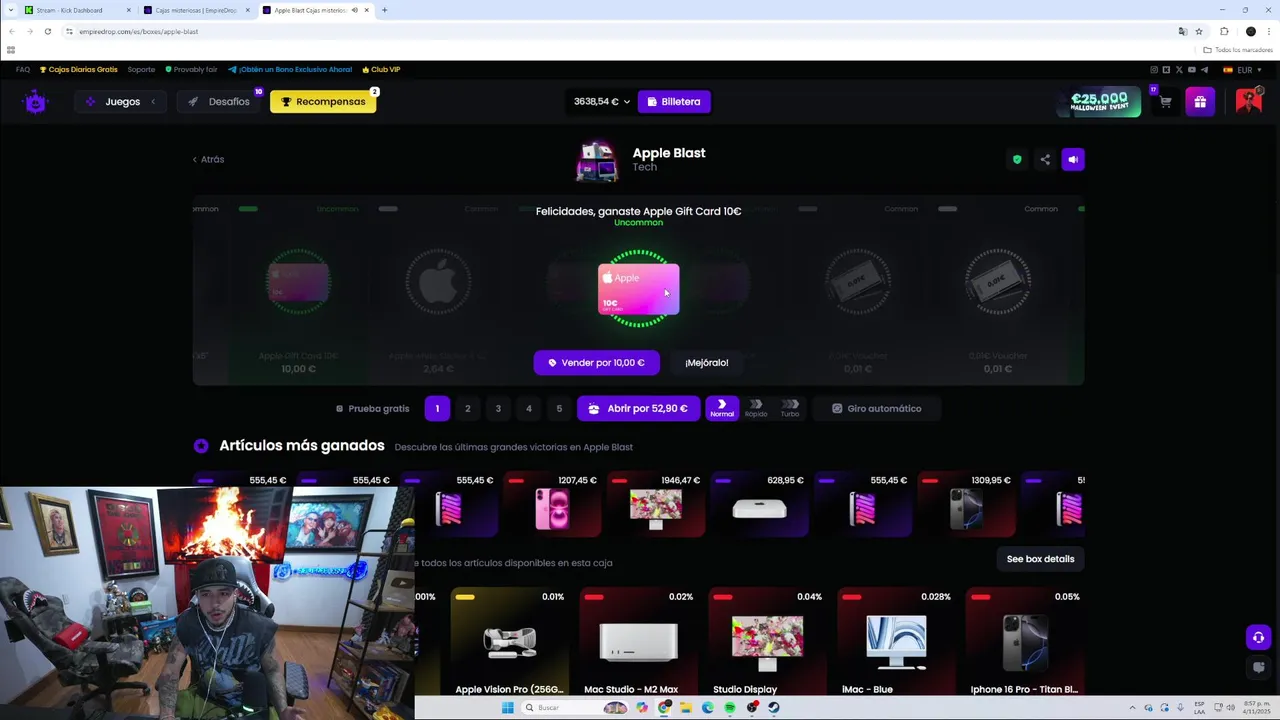The width and height of the screenshot is (1280, 720).
Task: Reload the browser page
Action: tap(47, 31)
